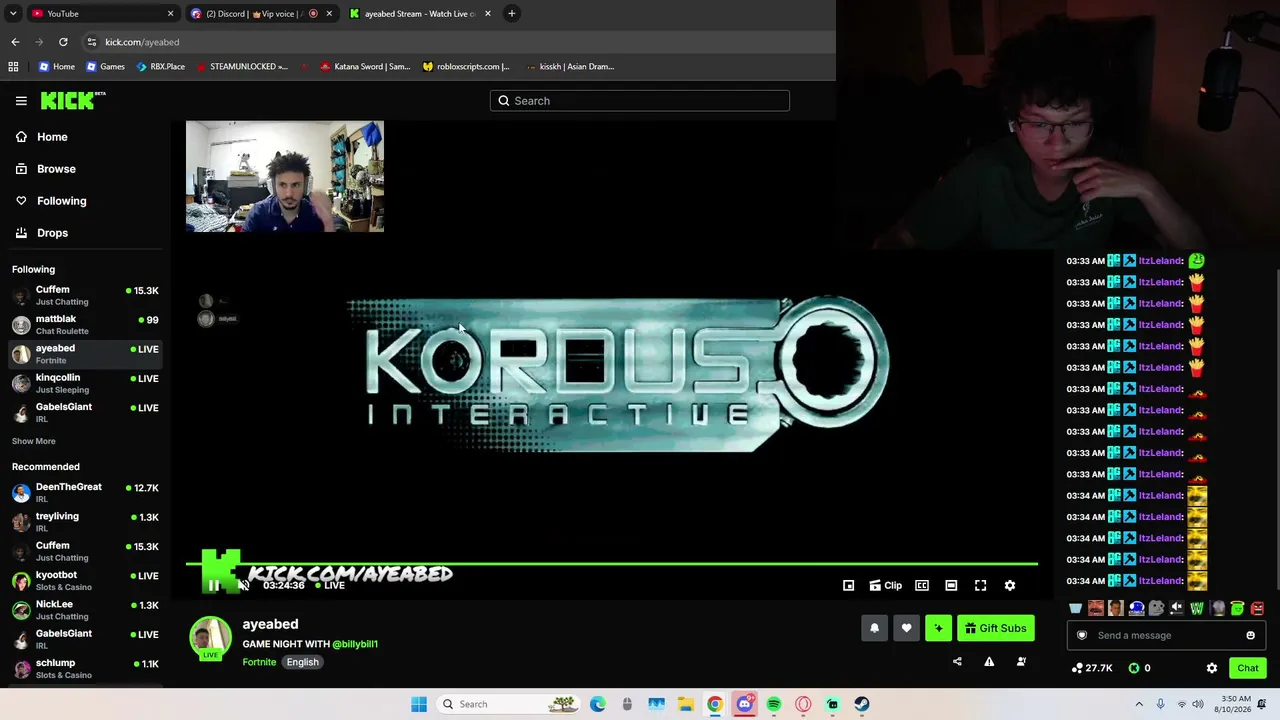The height and width of the screenshot is (720, 1280).
Task: Create a Clip of the stream
Action: [885, 586]
